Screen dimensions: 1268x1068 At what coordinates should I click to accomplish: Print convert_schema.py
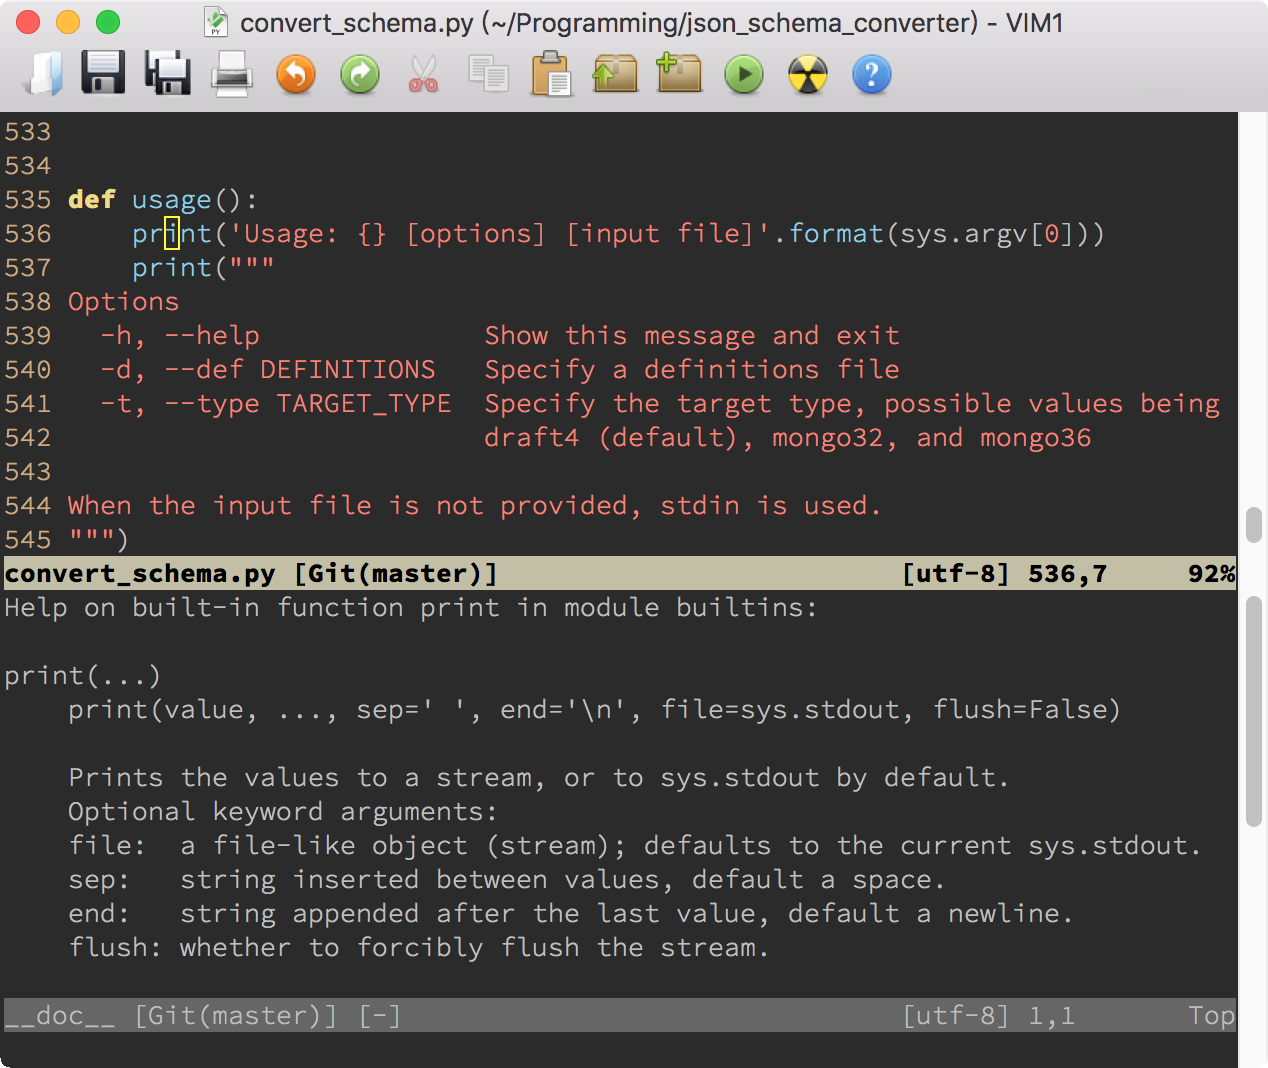[231, 74]
